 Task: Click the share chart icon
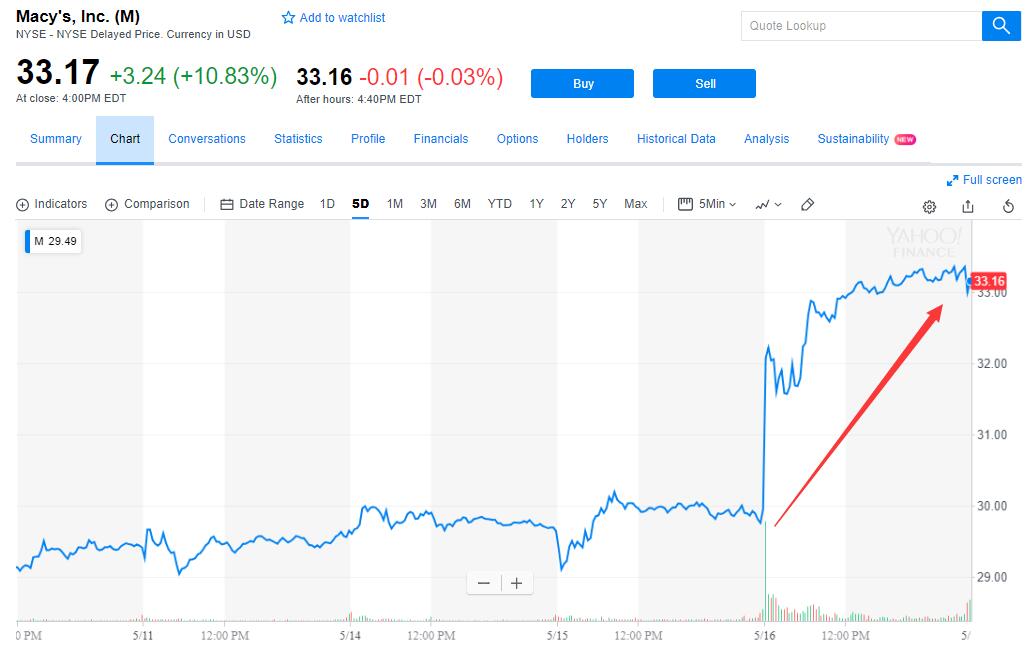tap(967, 206)
